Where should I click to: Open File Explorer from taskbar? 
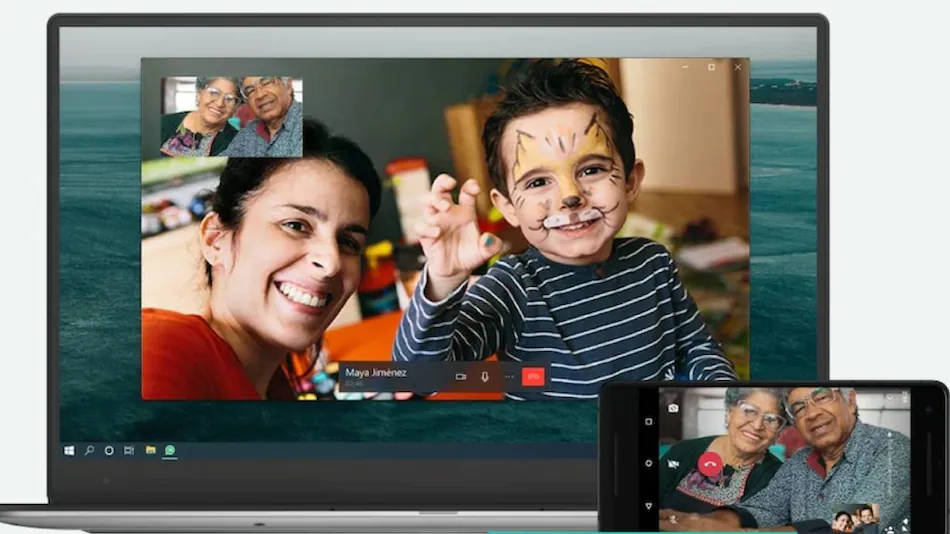(x=150, y=451)
